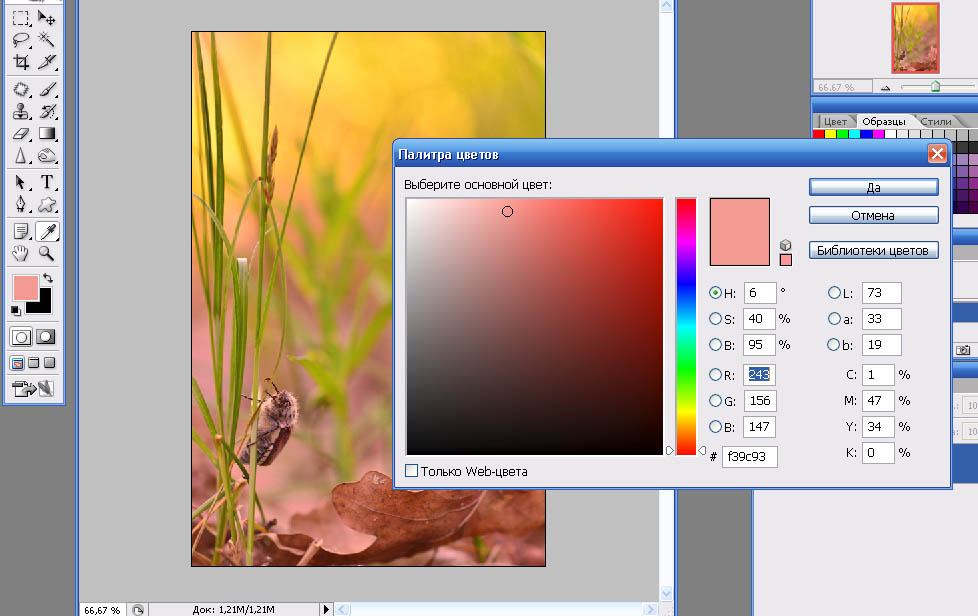Enable the Только Web-цвета checkbox
The image size is (978, 616).
coord(412,471)
